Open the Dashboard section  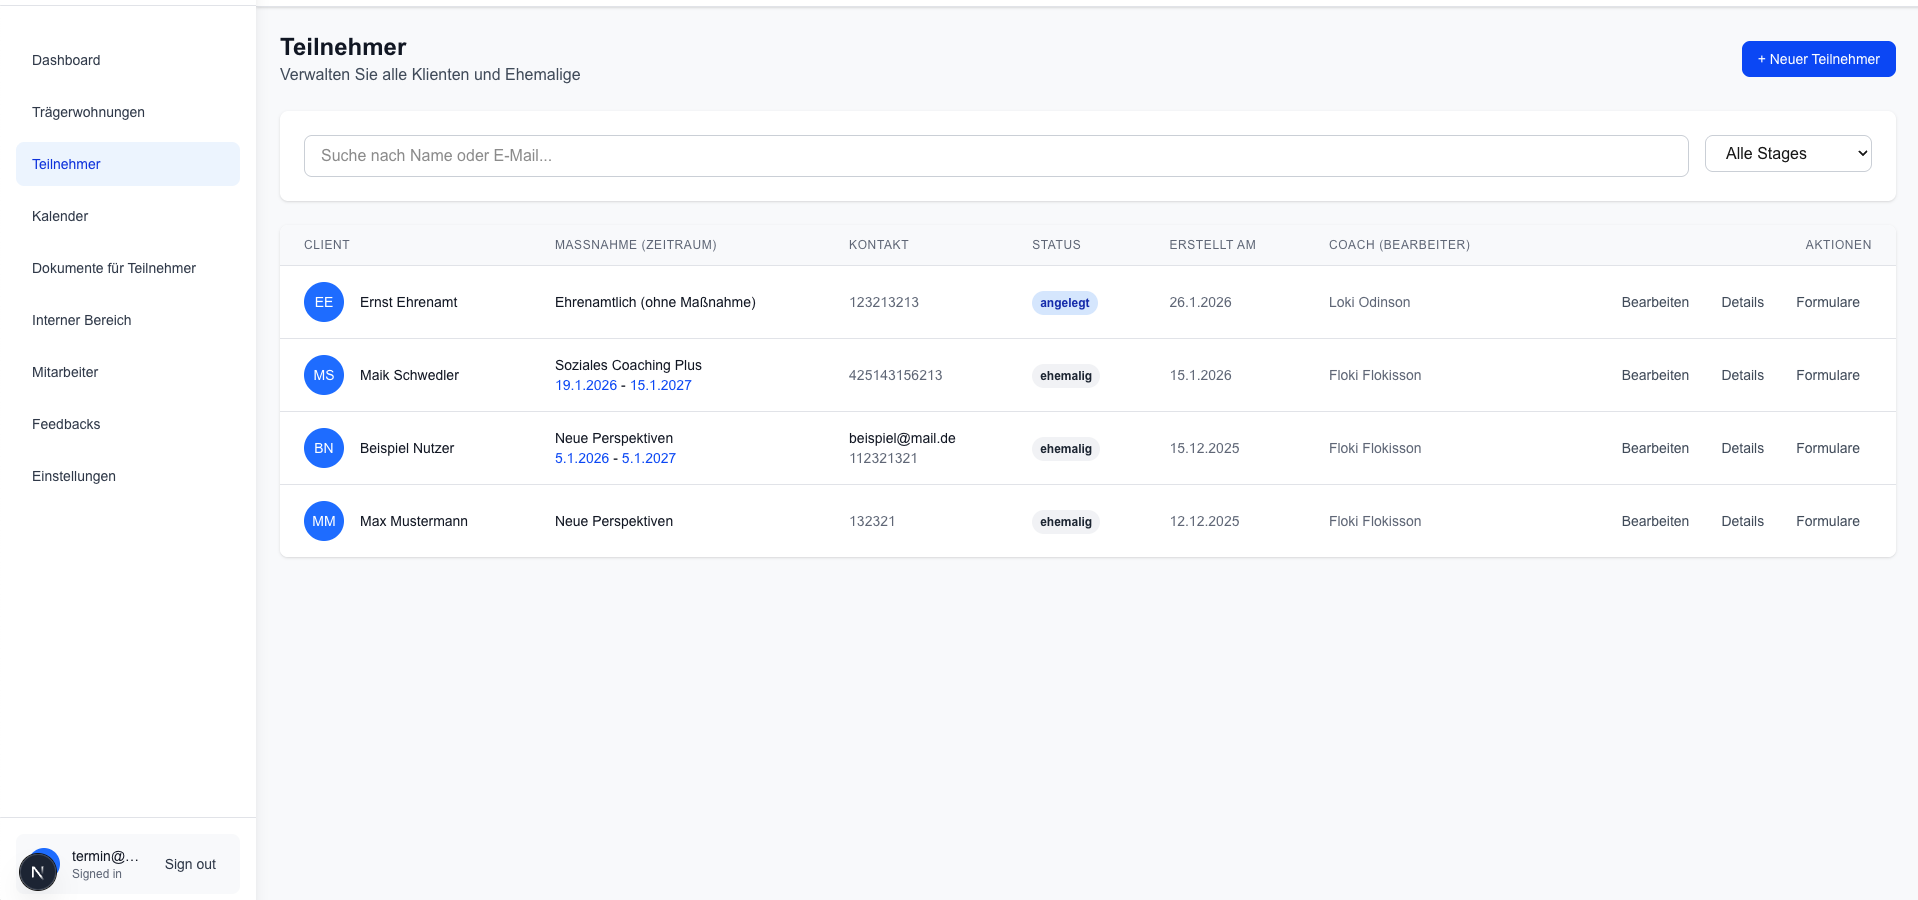[x=66, y=60]
